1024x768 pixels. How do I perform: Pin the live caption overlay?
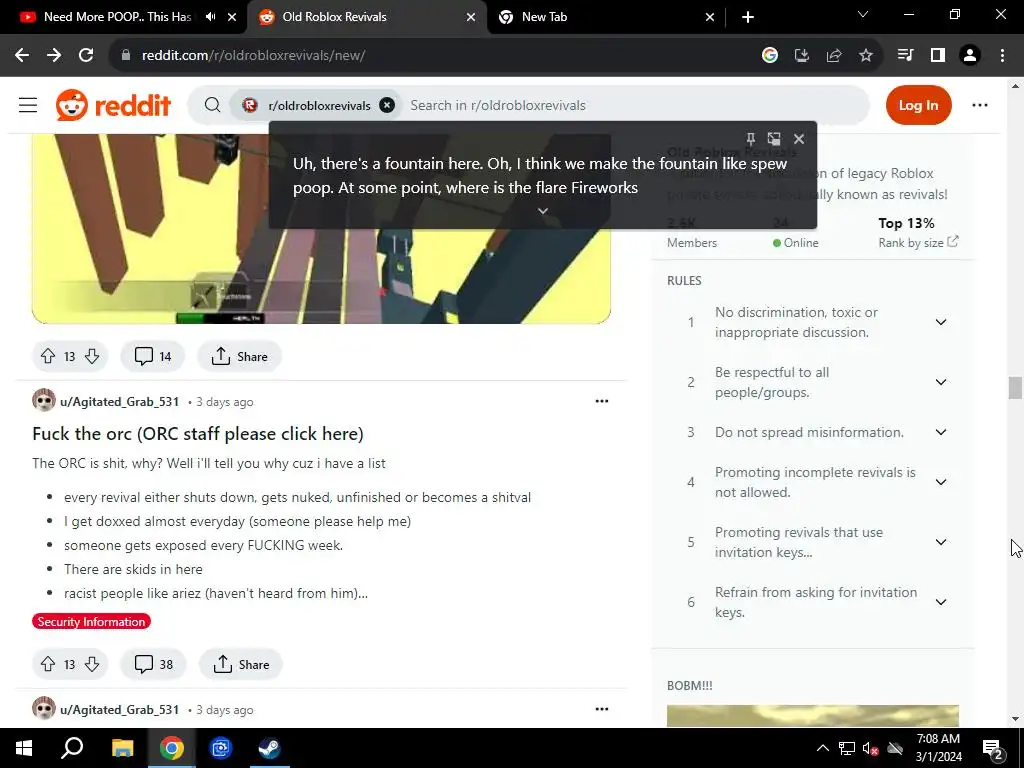click(x=750, y=138)
